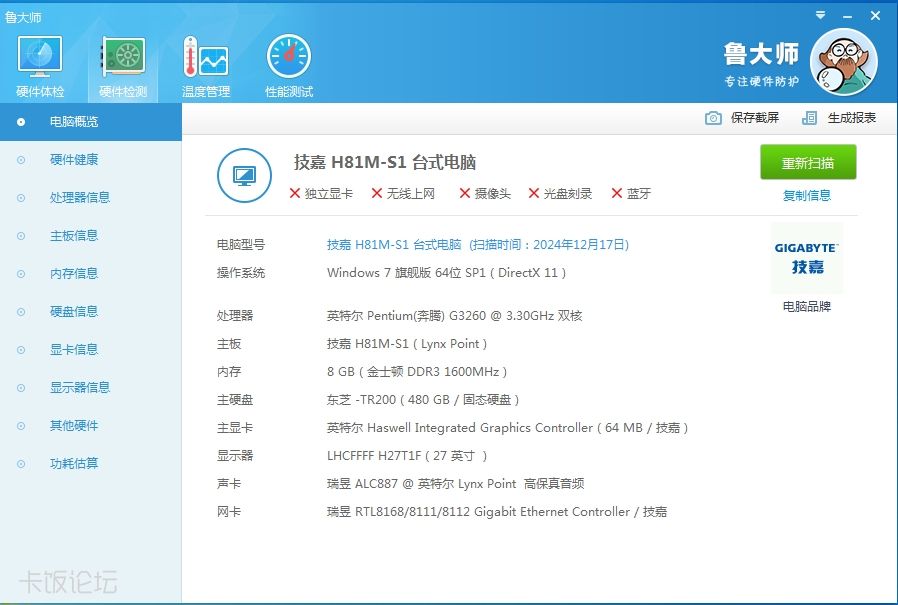
Task: Click the bullet icon beside 其他硬件
Action: pyautogui.click(x=21, y=426)
